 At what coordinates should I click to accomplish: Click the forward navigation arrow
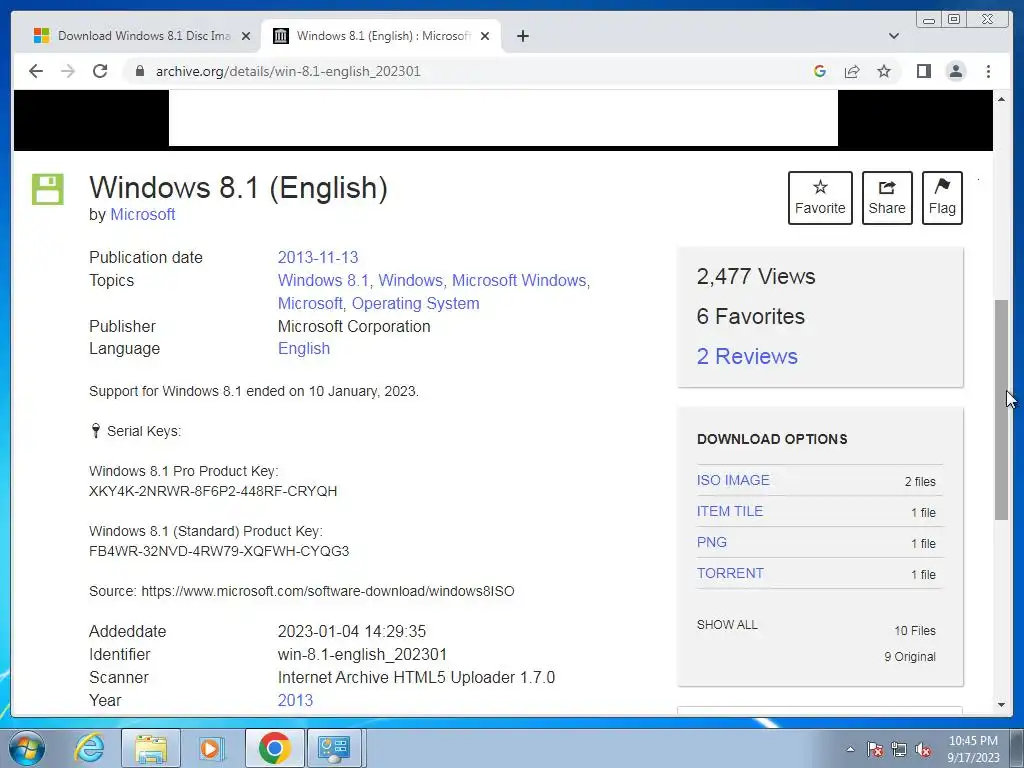coord(68,71)
